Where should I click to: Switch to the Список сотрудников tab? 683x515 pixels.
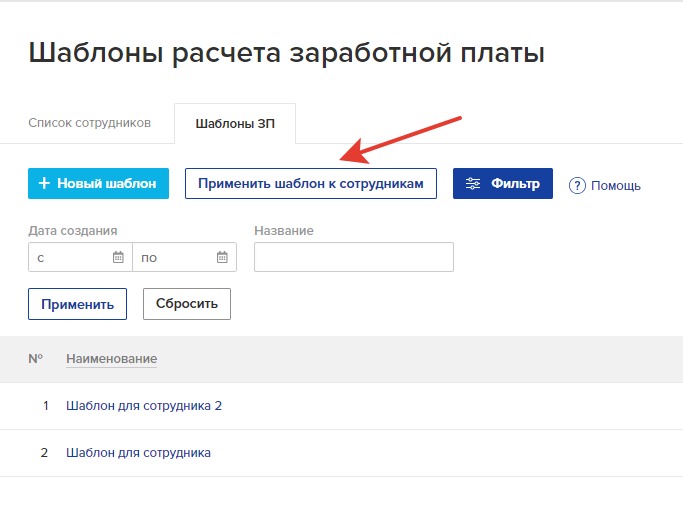(x=89, y=123)
